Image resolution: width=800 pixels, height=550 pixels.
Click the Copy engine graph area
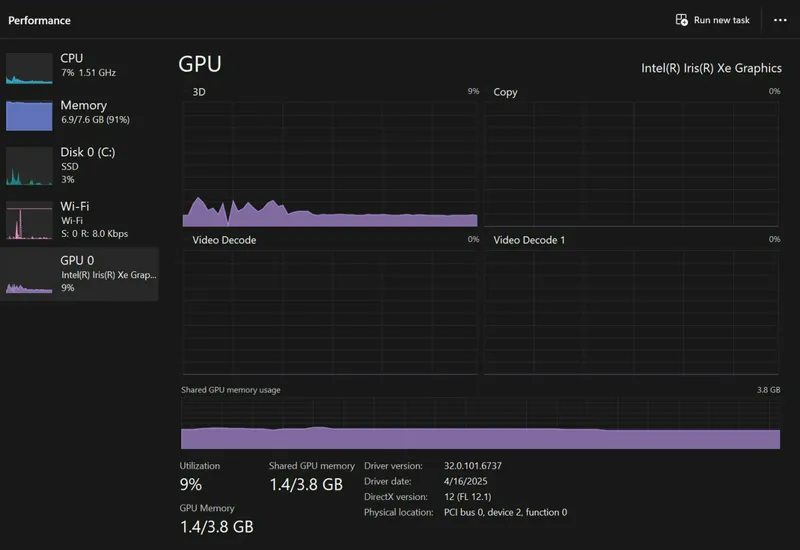click(x=631, y=164)
